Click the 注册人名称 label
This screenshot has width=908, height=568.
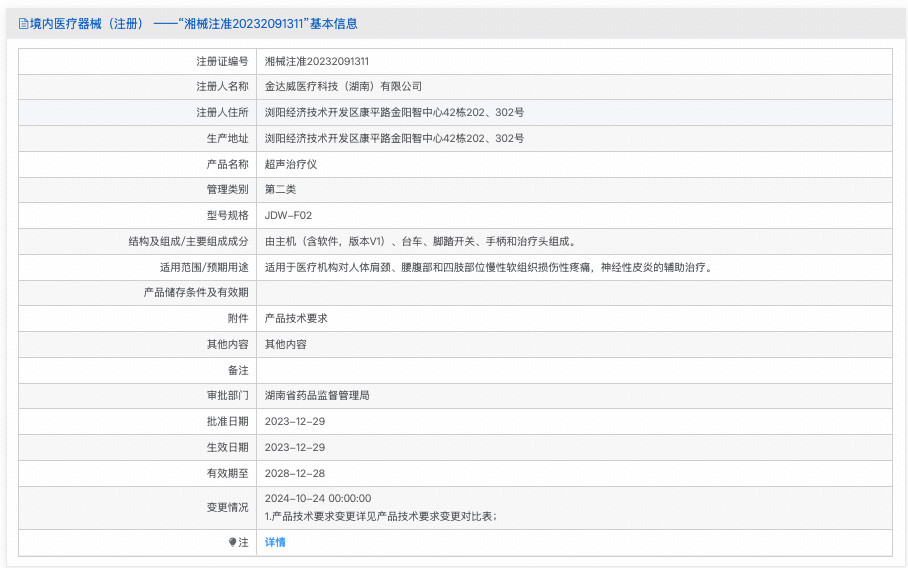point(222,86)
